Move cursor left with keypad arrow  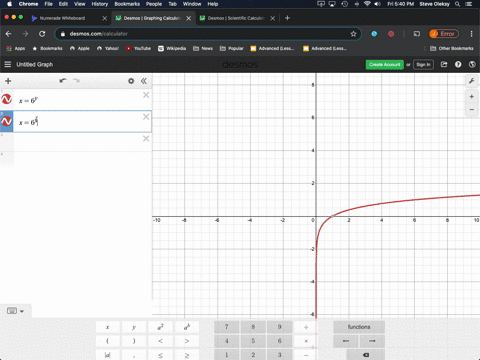pos(346,341)
